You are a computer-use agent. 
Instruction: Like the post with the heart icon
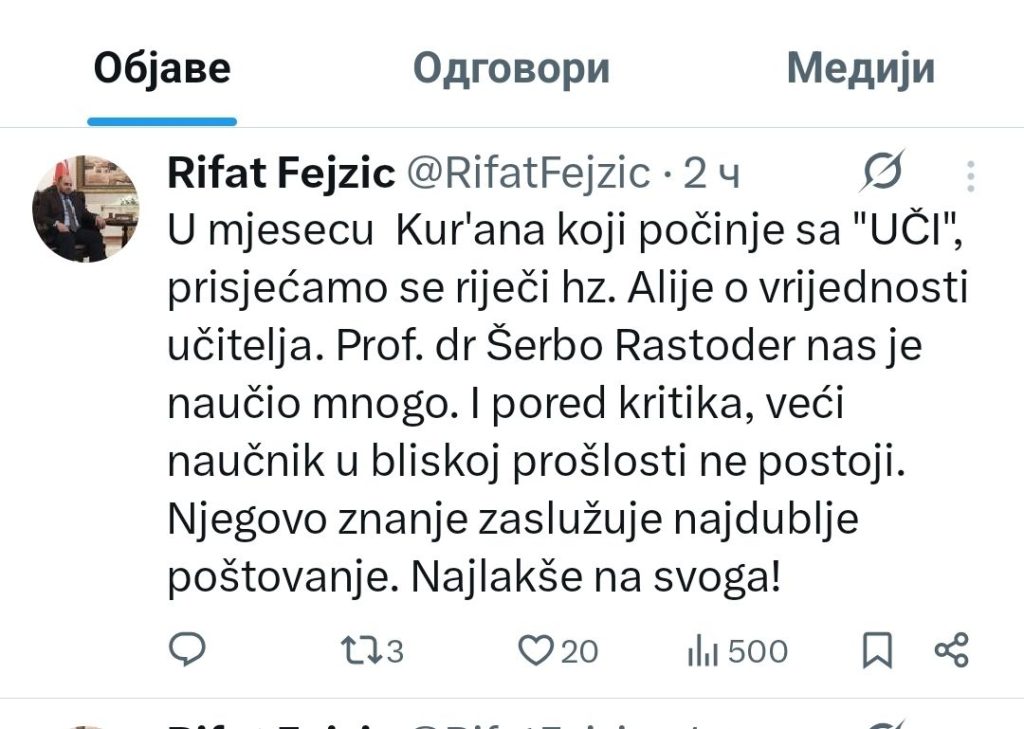coord(536,652)
